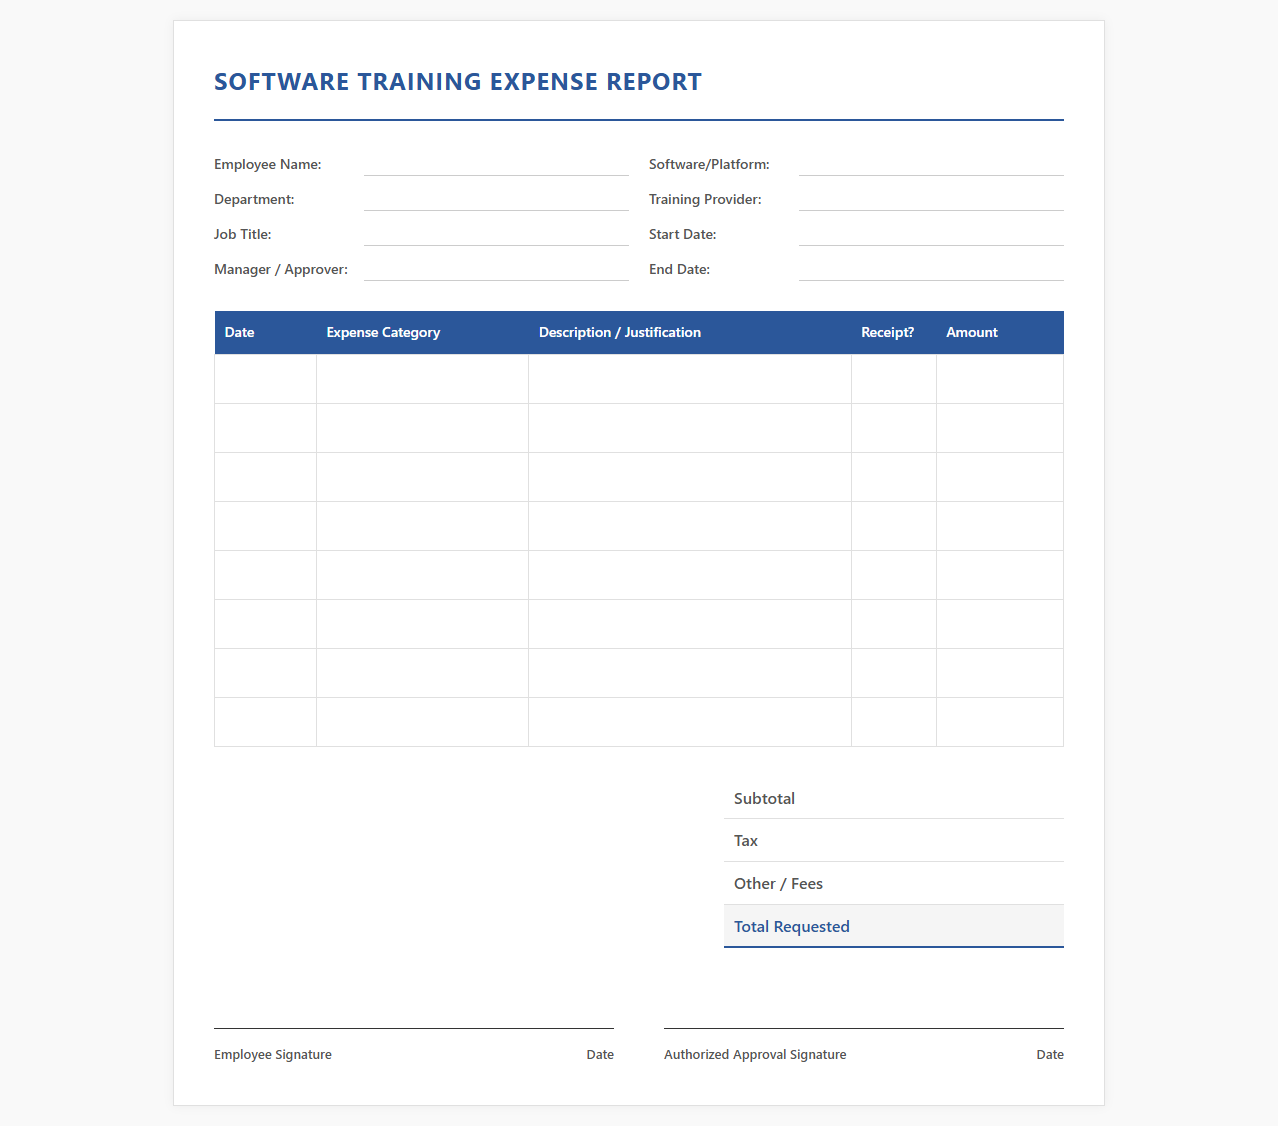Click the Training Provider input line

931,200
